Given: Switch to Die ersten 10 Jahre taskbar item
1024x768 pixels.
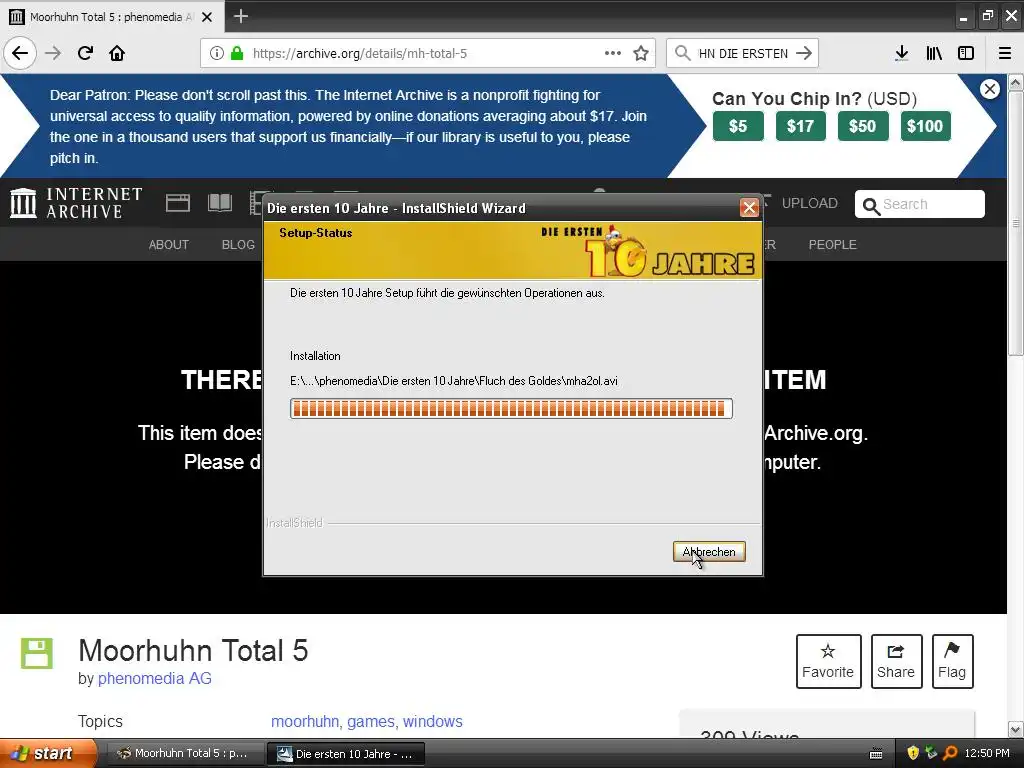Looking at the screenshot, I should click(346, 754).
